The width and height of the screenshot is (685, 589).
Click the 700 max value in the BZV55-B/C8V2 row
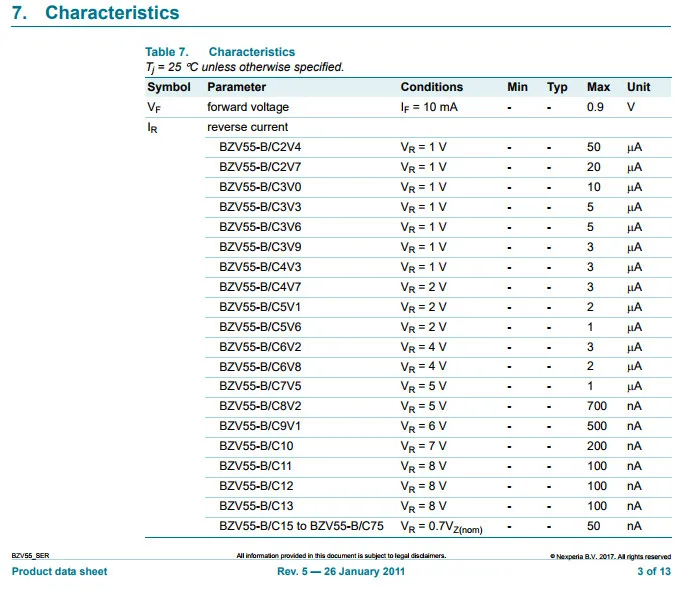(x=597, y=406)
